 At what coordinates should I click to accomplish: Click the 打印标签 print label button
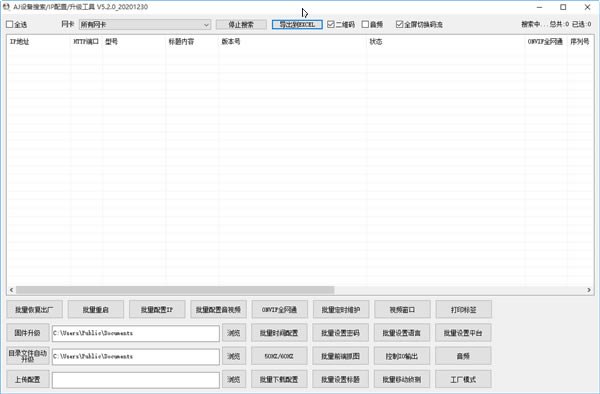coord(463,309)
